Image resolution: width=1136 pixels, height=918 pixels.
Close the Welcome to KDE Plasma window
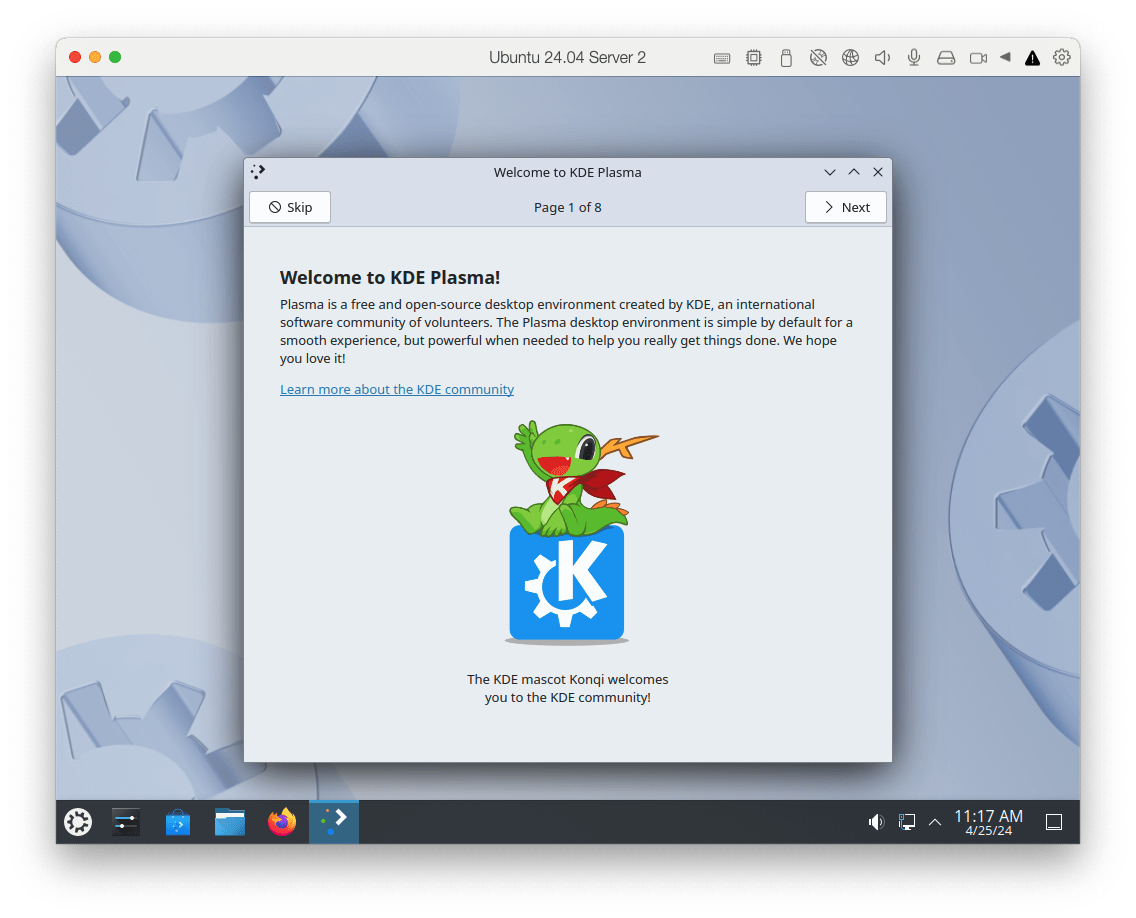(x=877, y=172)
